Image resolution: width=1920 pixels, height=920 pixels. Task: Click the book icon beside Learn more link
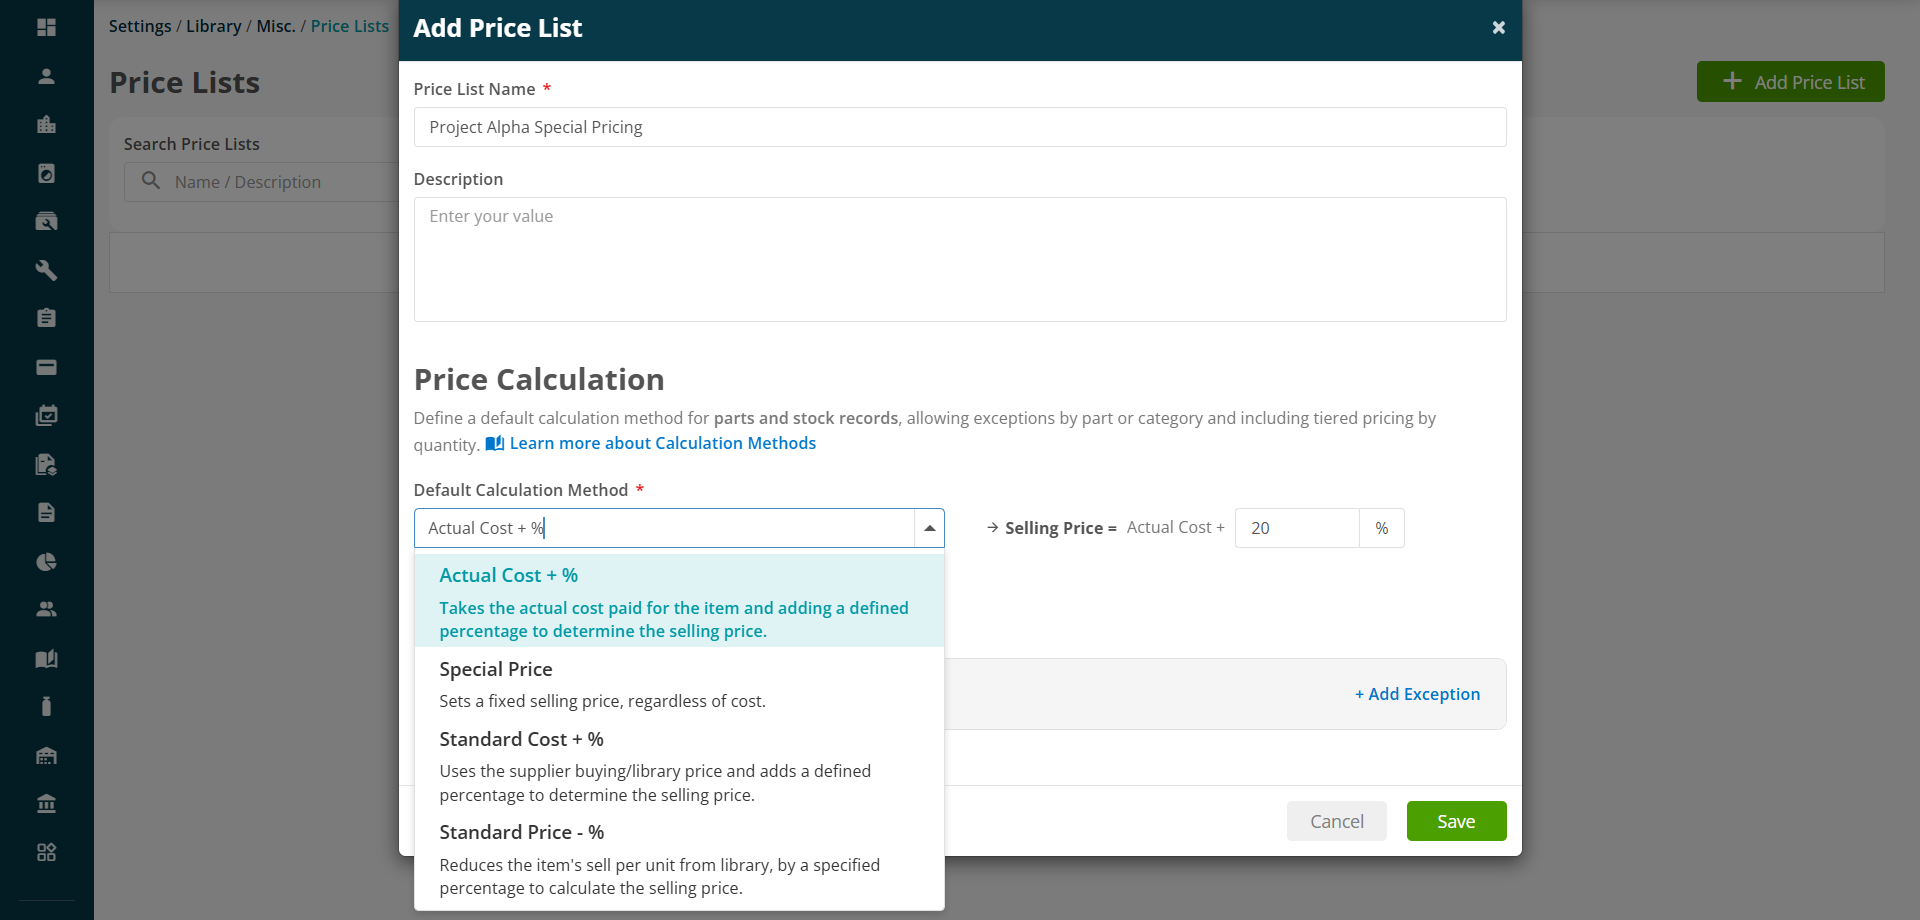(494, 443)
